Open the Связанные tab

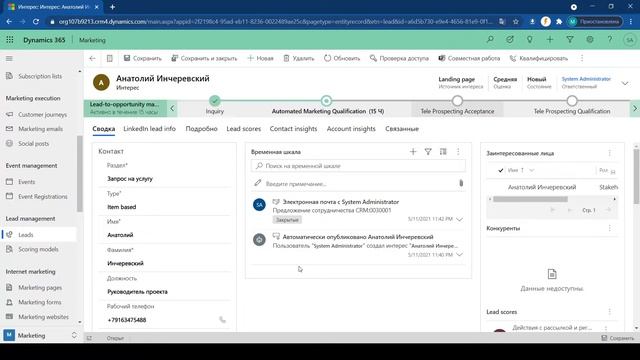coord(402,129)
